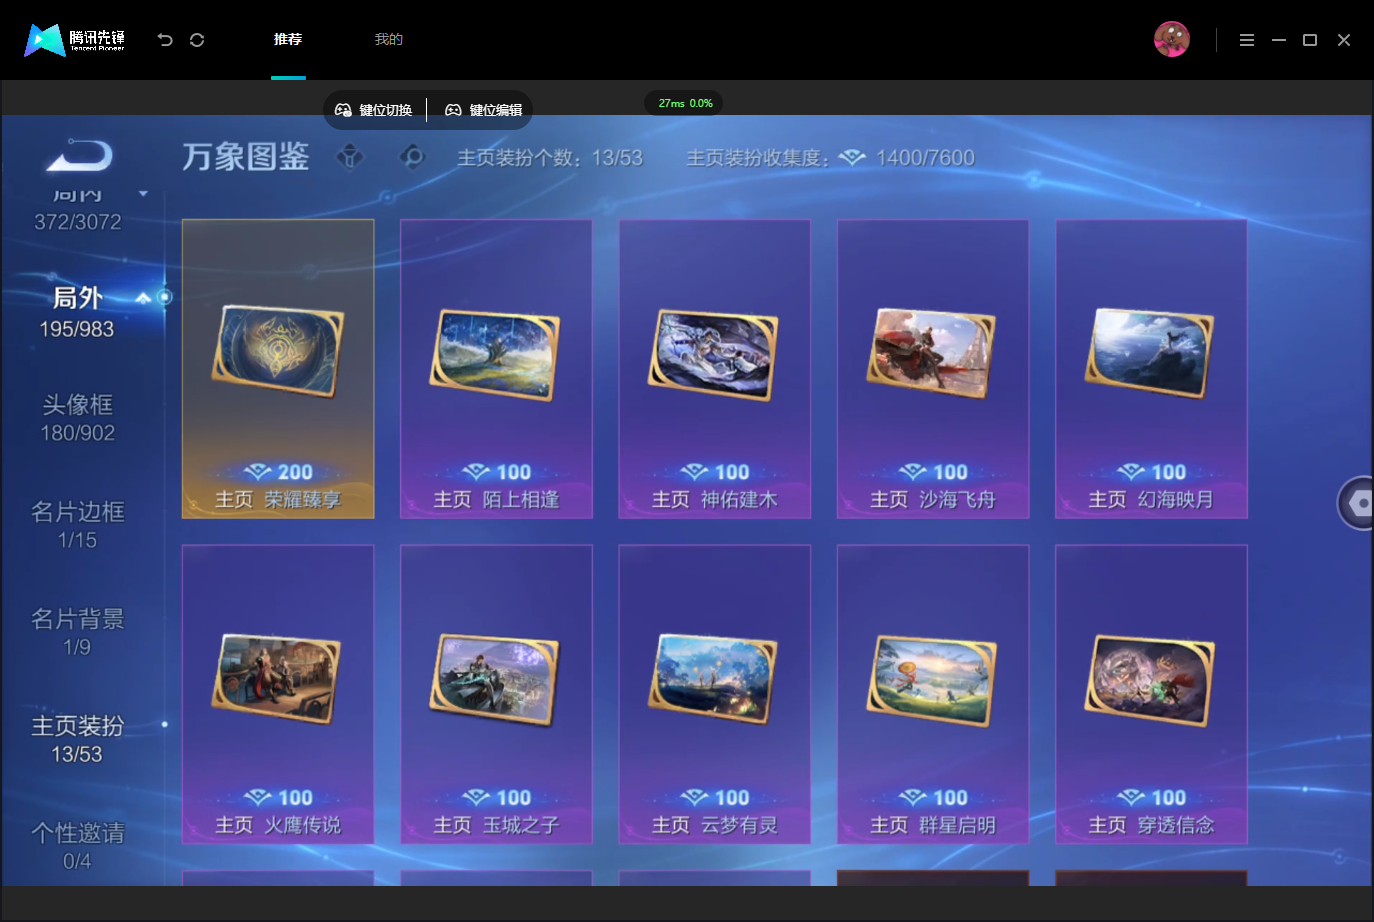This screenshot has width=1374, height=922.
Task: Click the Tencent Pioneer logo
Action: click(x=74, y=40)
